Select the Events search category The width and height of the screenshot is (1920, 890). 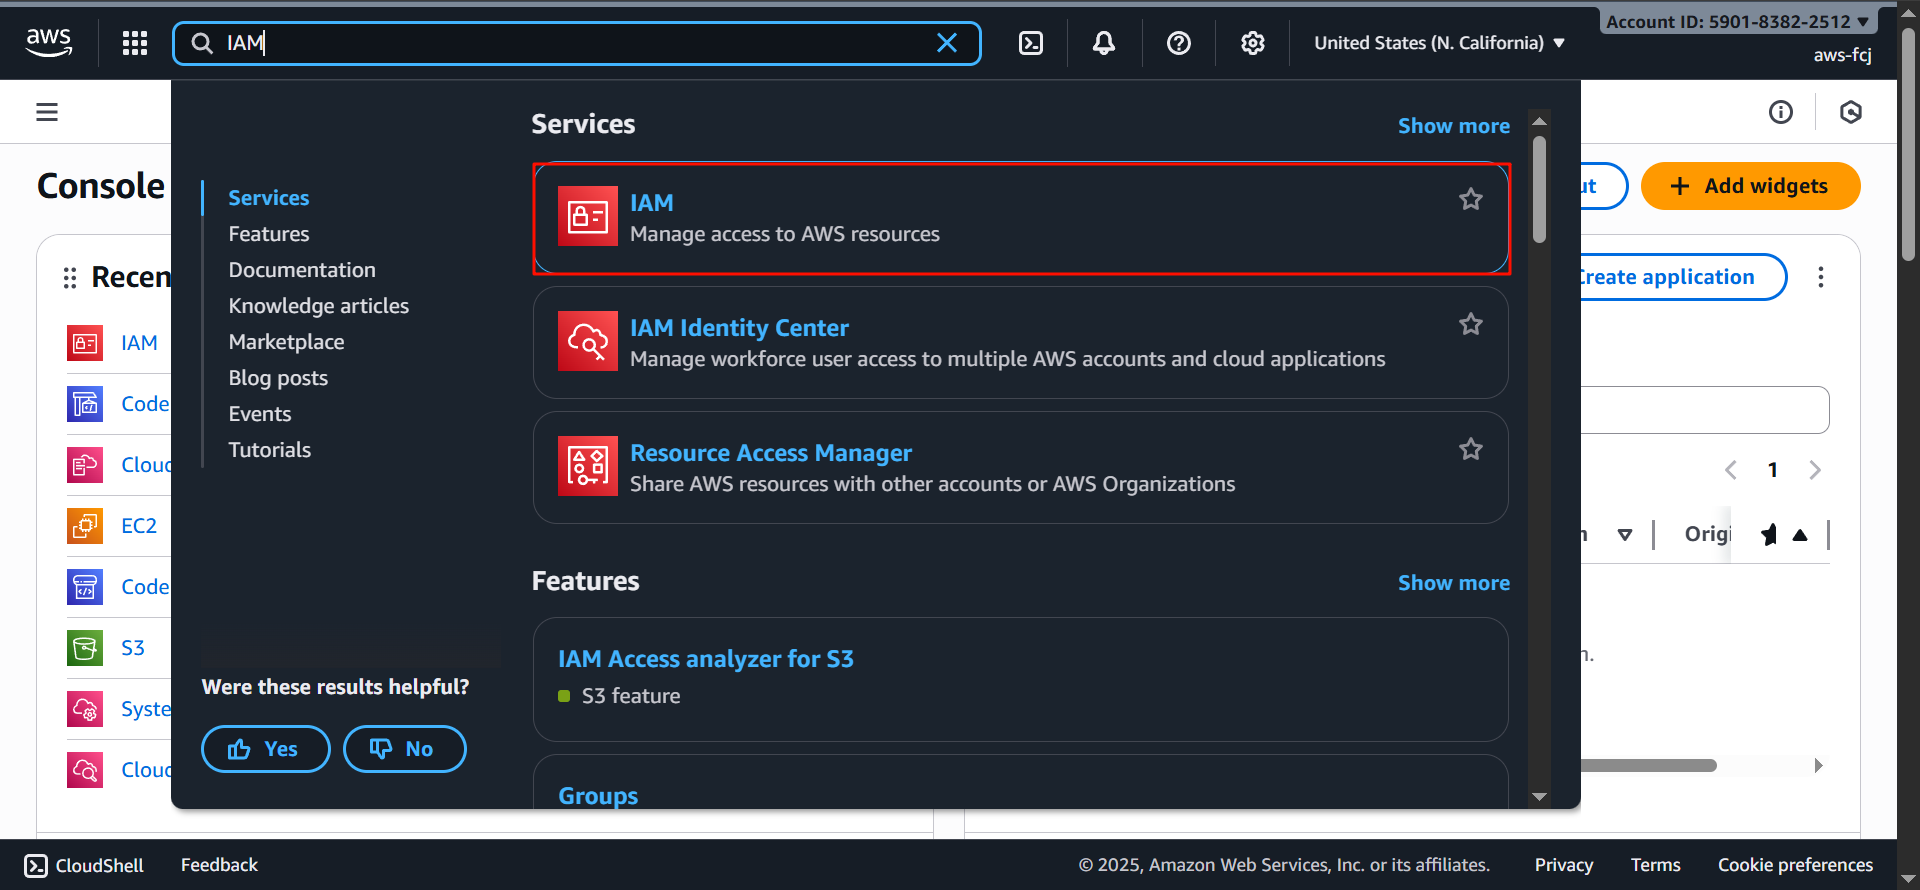[260, 414]
